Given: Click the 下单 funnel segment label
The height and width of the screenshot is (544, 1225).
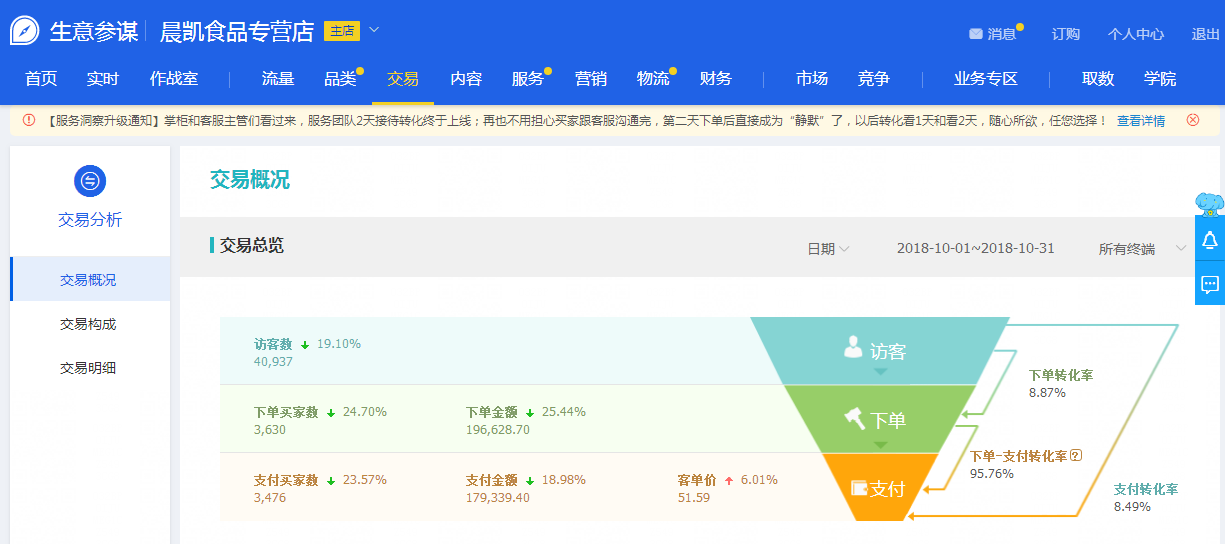Looking at the screenshot, I should [888, 421].
